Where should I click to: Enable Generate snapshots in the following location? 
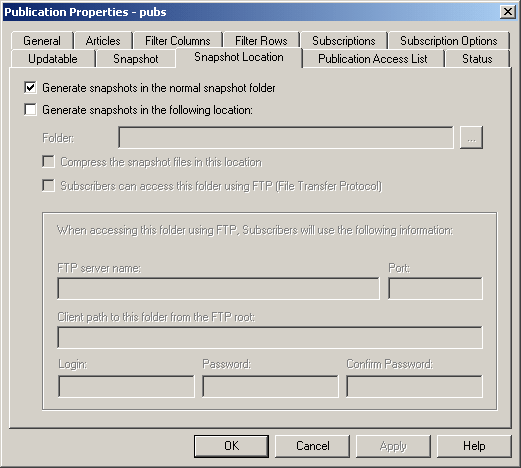click(30, 110)
